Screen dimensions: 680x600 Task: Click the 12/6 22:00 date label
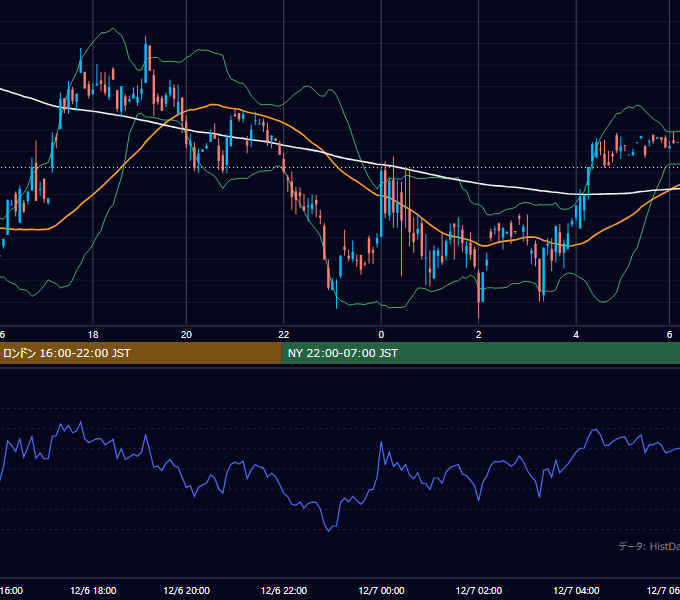(284, 591)
